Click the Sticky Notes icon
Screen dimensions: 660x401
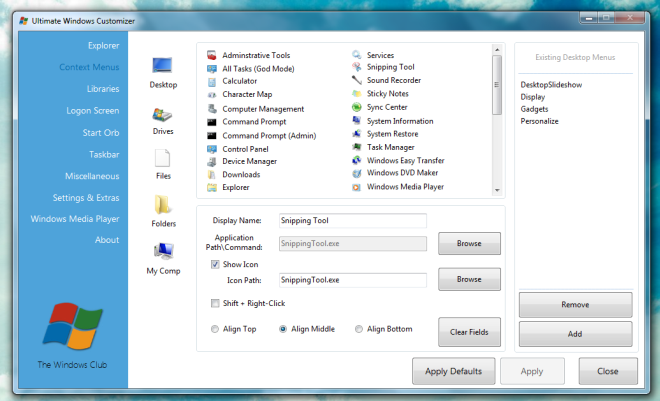click(x=357, y=93)
